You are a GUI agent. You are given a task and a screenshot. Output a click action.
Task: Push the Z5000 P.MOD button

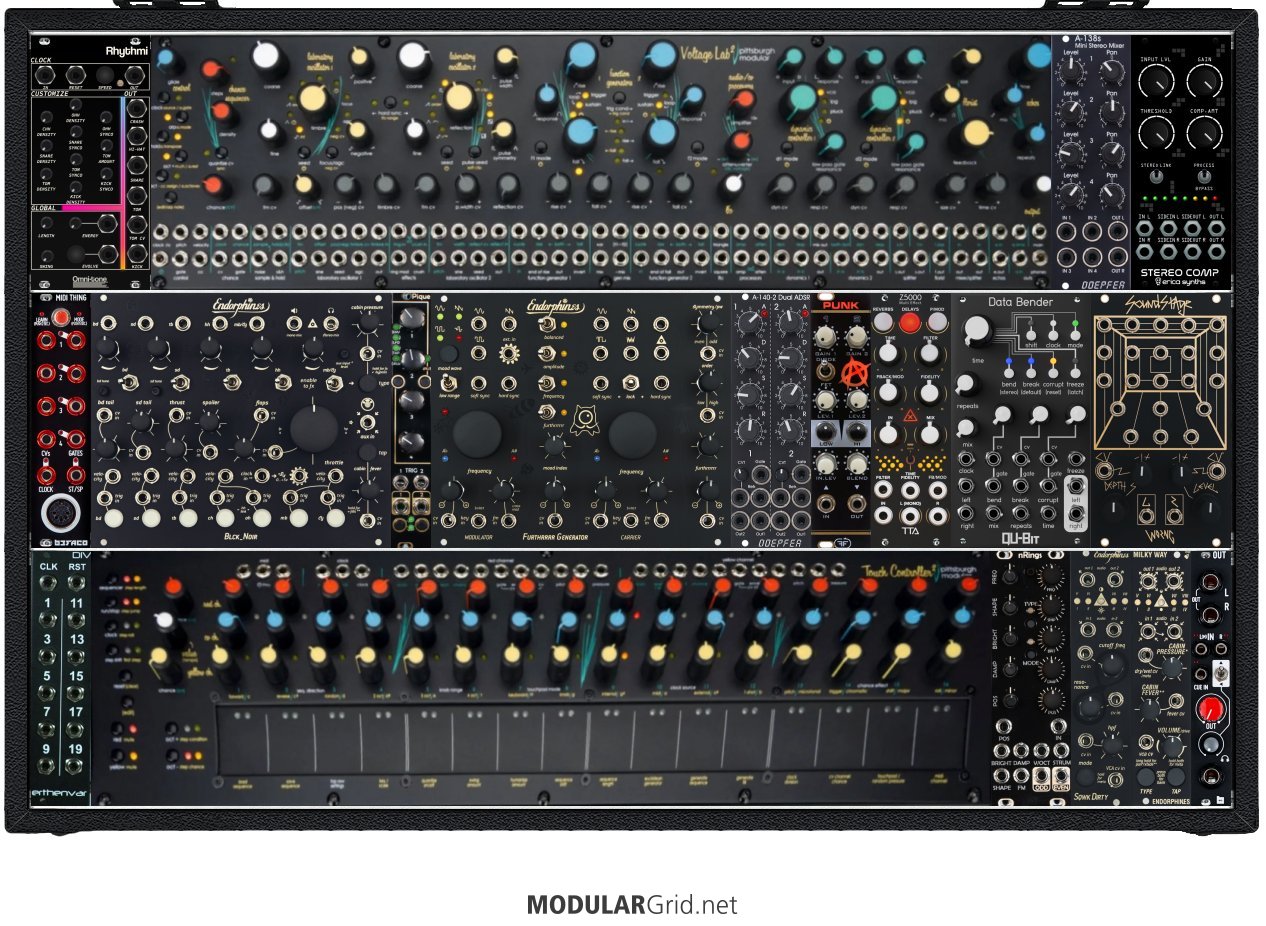pyautogui.click(x=937, y=322)
